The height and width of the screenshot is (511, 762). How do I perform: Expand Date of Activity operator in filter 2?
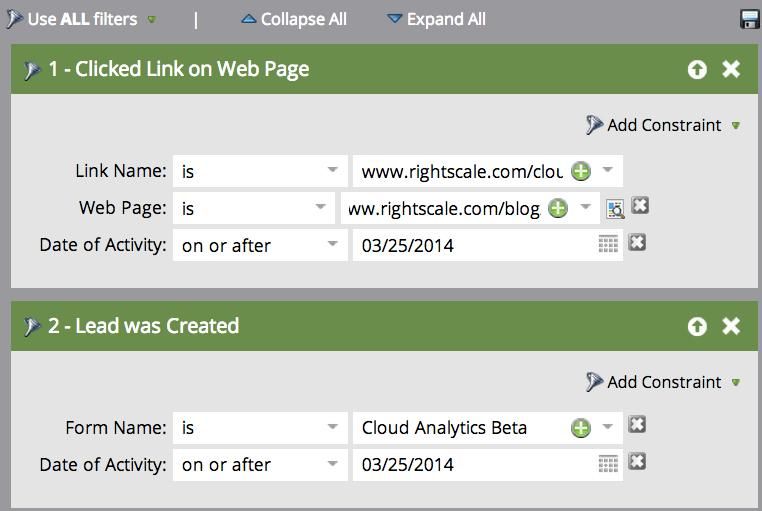click(332, 464)
